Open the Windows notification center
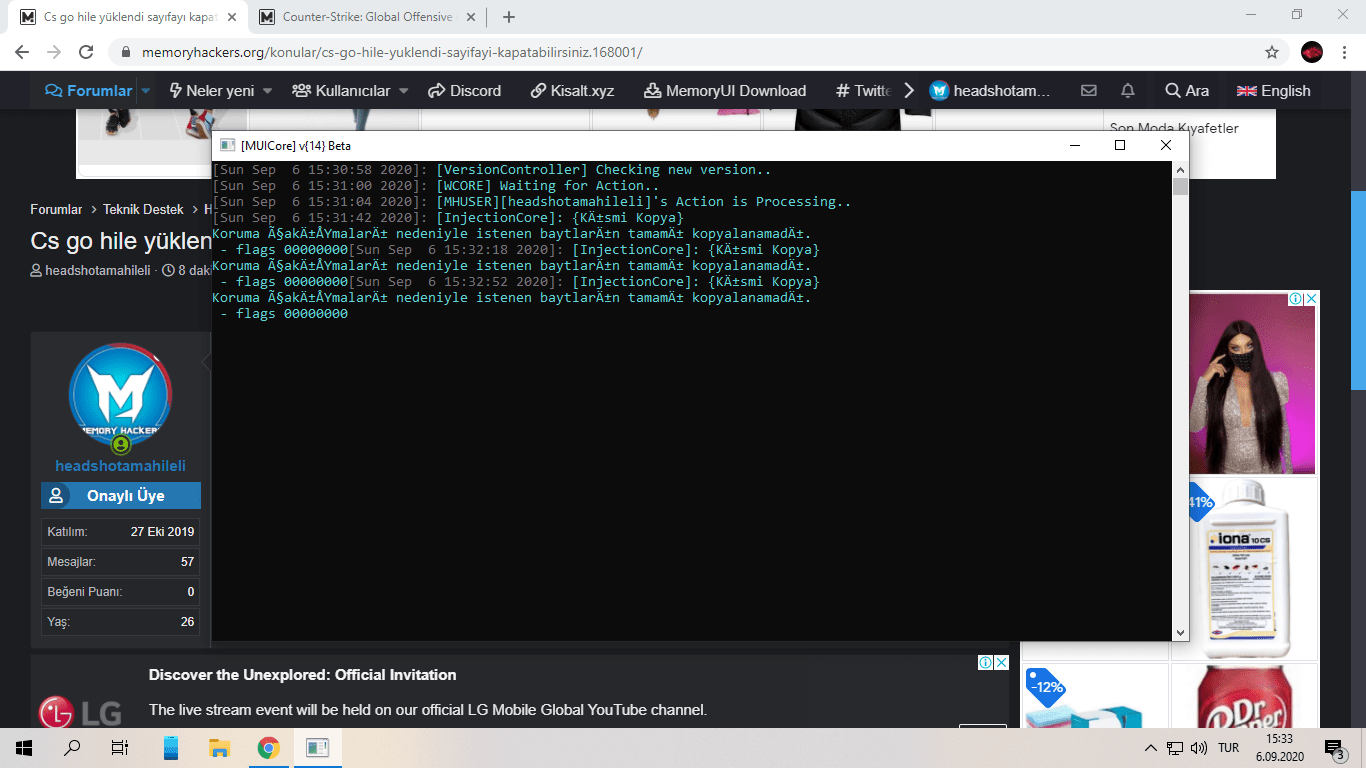The width and height of the screenshot is (1366, 768). point(1334,748)
